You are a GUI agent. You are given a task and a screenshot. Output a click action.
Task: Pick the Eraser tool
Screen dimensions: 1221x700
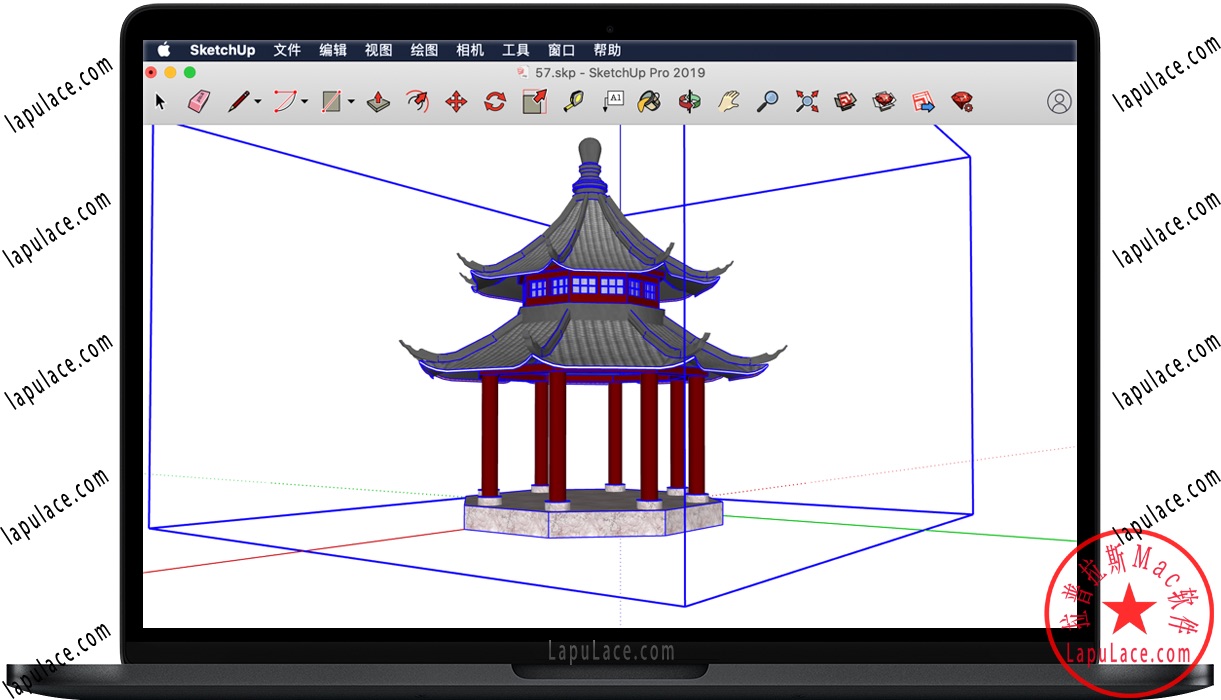click(x=199, y=101)
